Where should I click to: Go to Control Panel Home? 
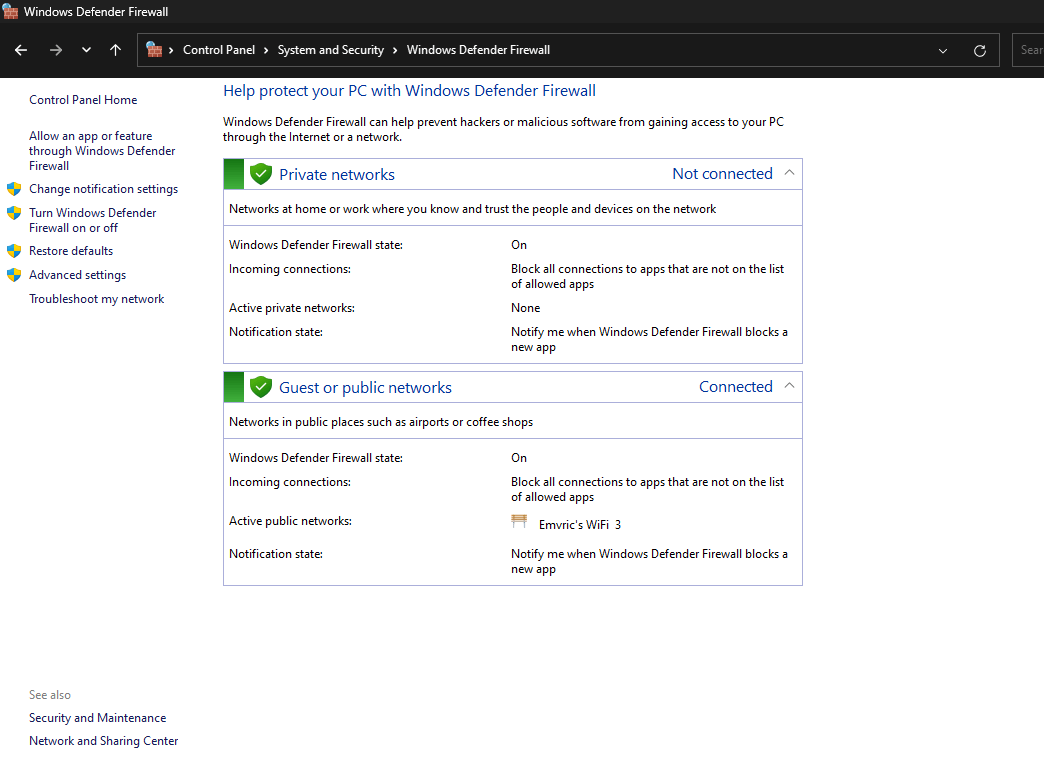point(83,99)
